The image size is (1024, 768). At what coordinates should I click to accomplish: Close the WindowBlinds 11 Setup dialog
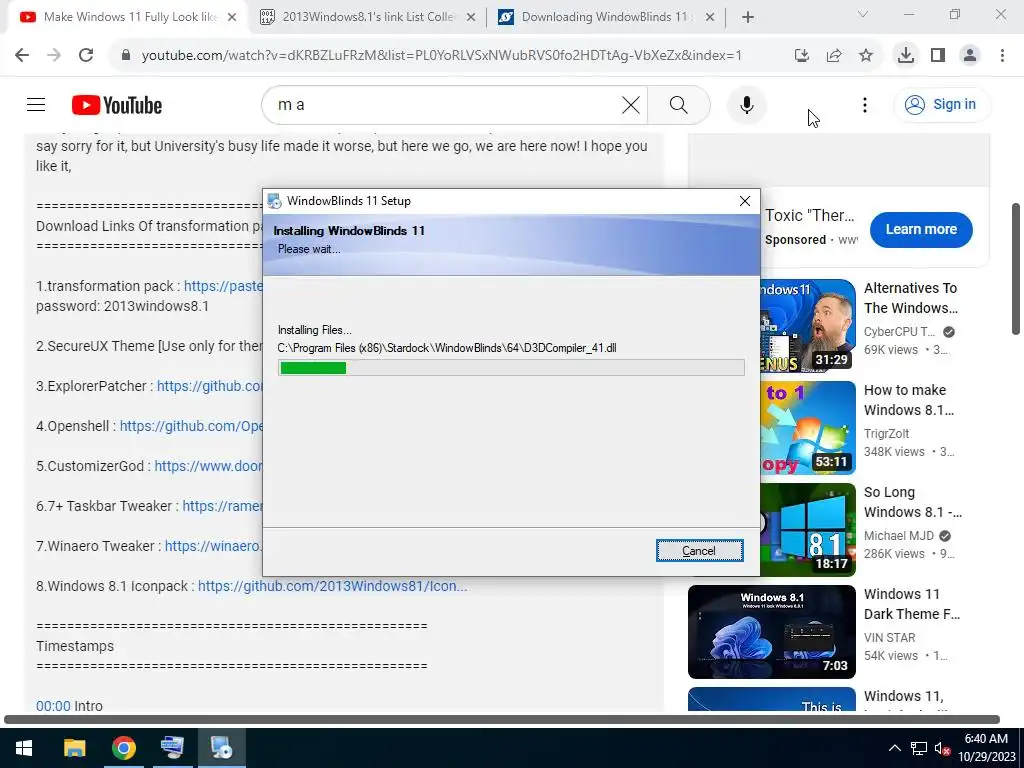click(744, 201)
